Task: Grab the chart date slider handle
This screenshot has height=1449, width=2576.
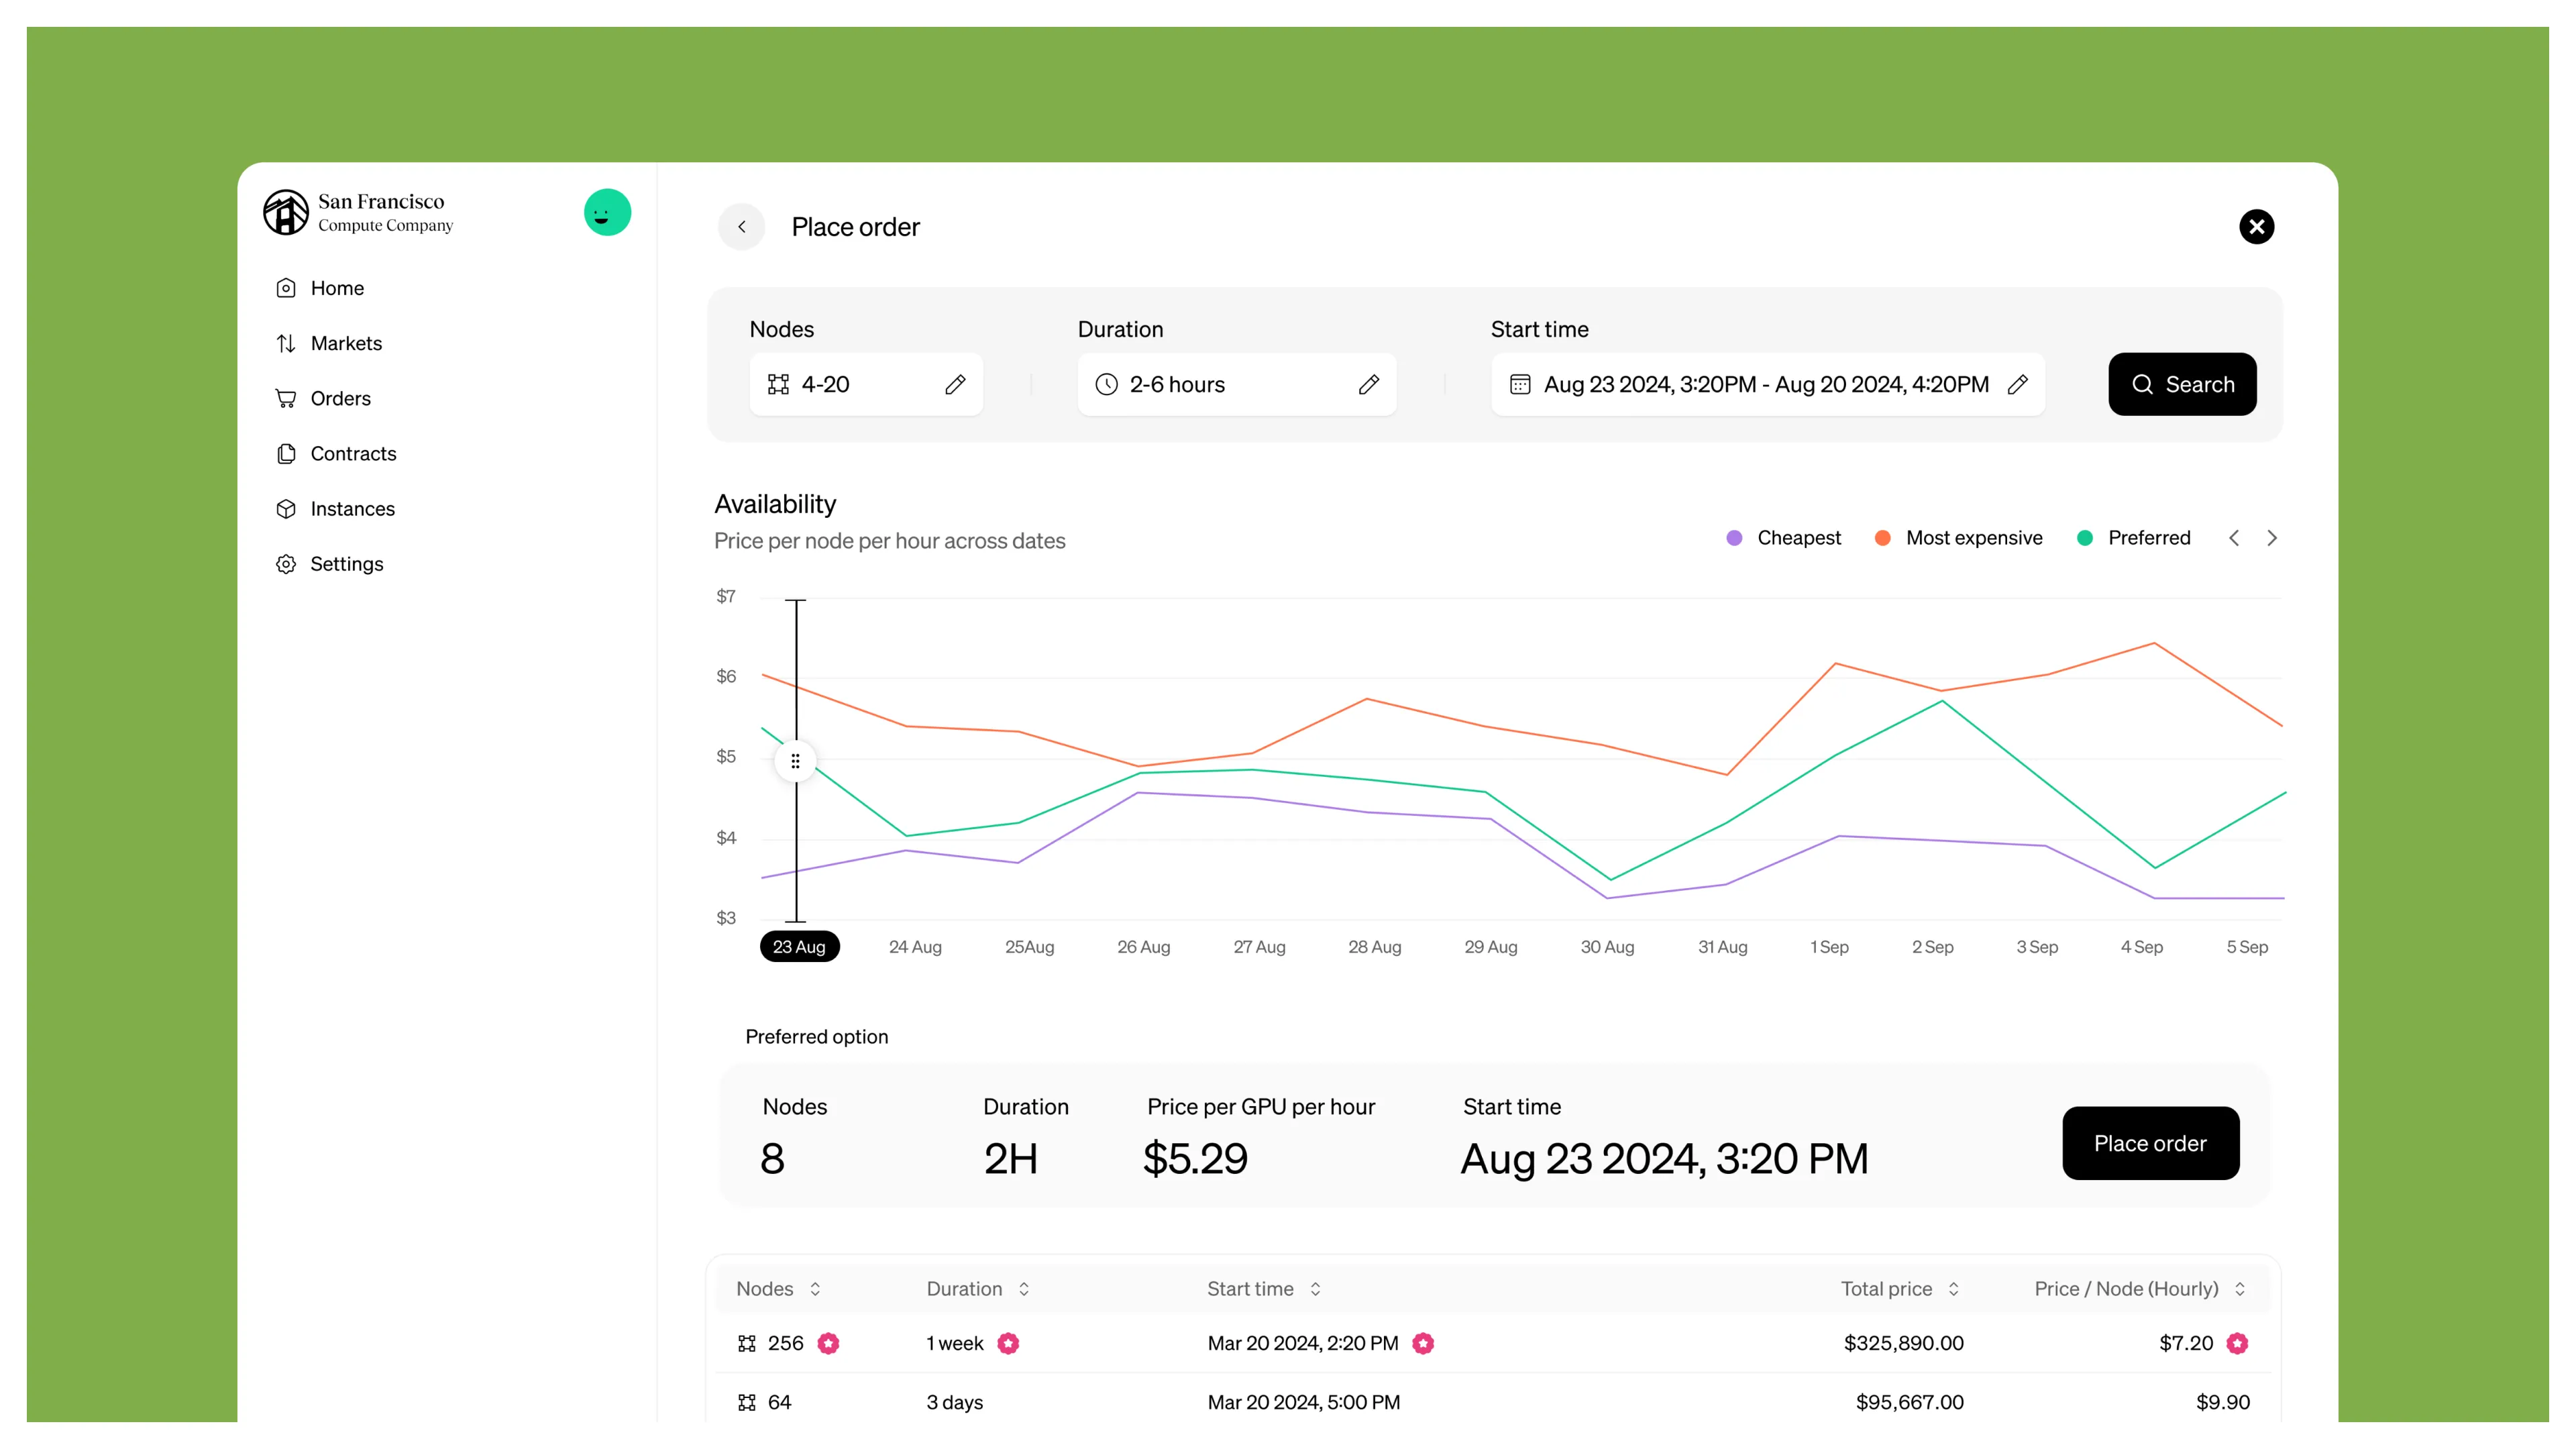Action: click(795, 762)
